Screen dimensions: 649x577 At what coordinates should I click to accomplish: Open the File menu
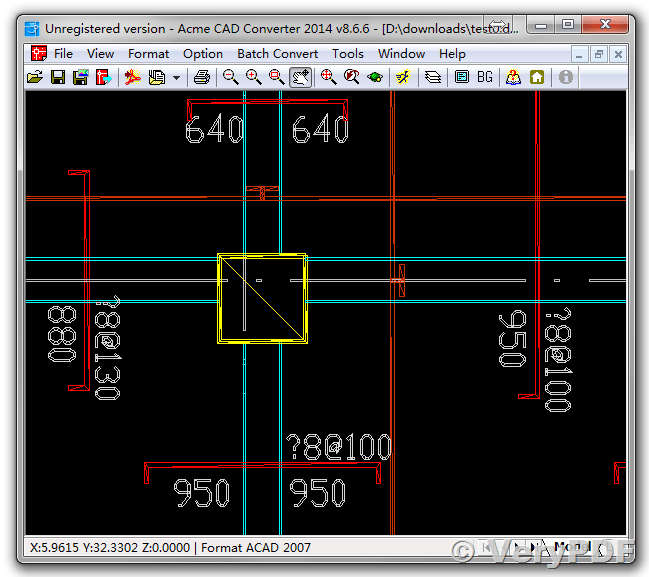63,54
